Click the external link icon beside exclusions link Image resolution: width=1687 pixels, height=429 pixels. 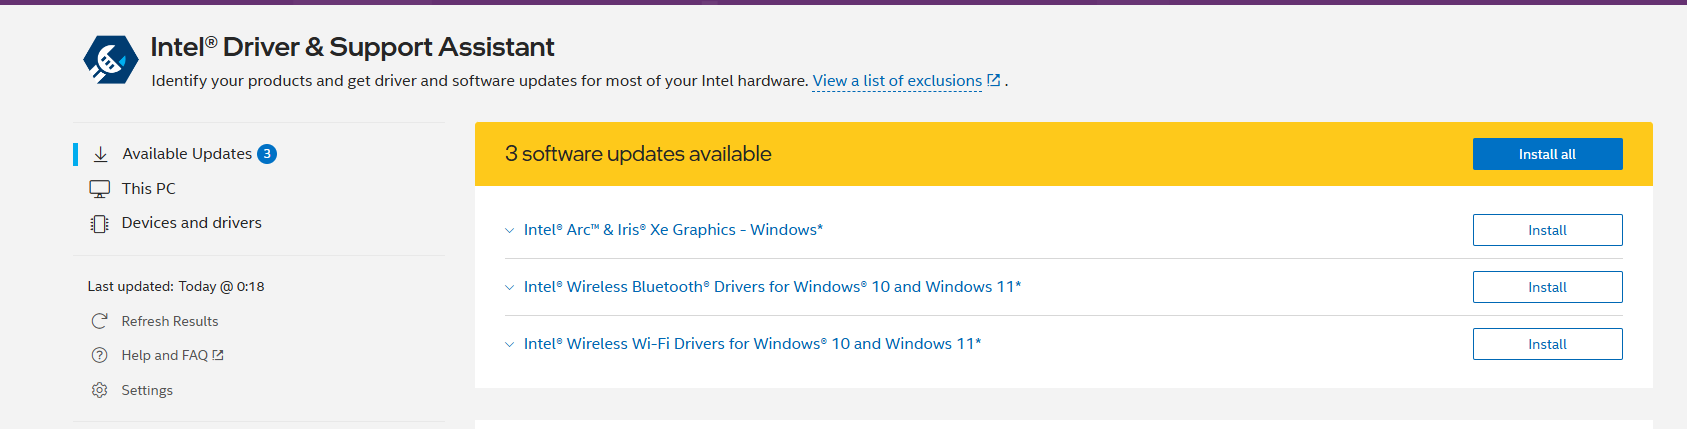tap(994, 80)
